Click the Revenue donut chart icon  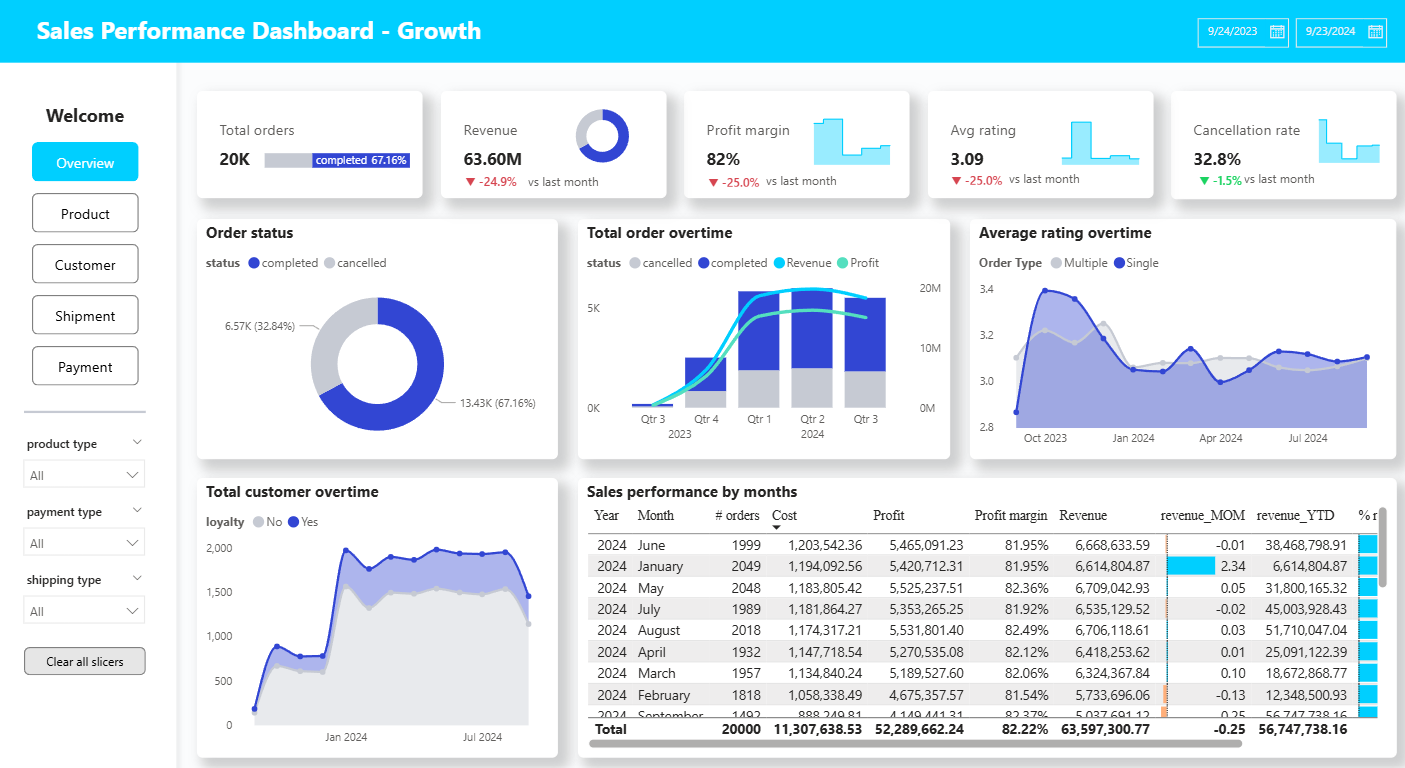pos(602,135)
